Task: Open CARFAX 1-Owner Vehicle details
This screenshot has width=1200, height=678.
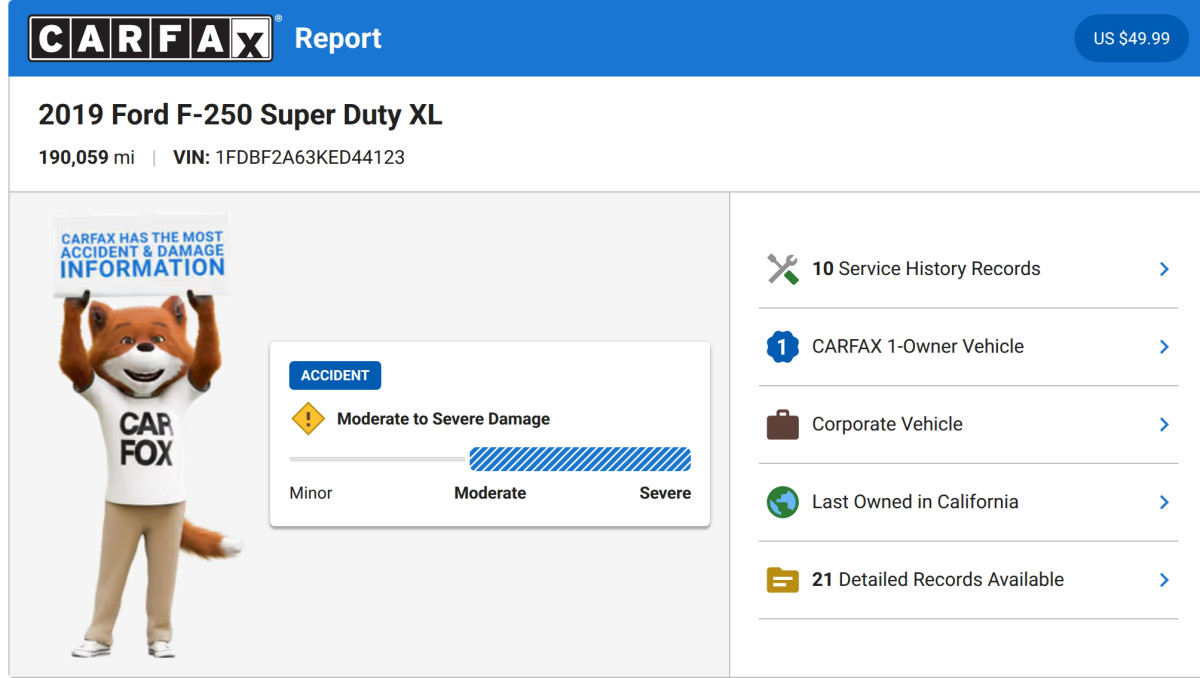Action: pyautogui.click(x=968, y=347)
